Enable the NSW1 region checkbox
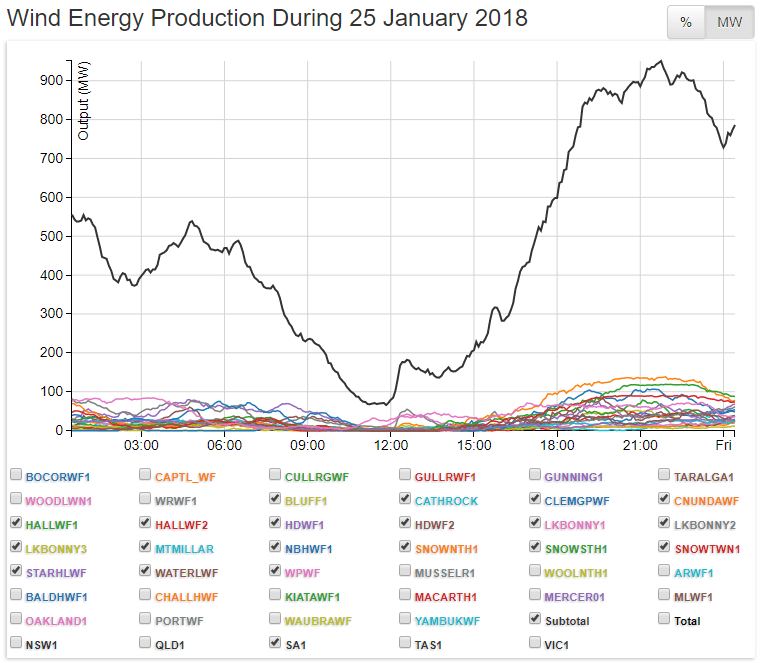 coord(16,644)
